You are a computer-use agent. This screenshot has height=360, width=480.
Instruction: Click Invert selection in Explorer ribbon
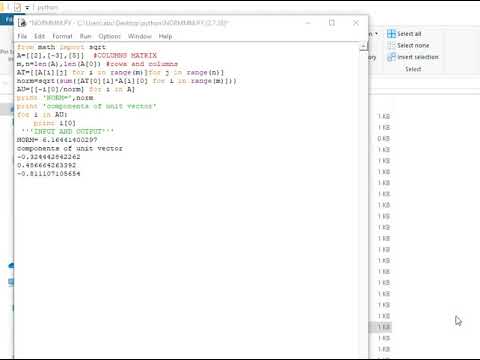point(418,57)
